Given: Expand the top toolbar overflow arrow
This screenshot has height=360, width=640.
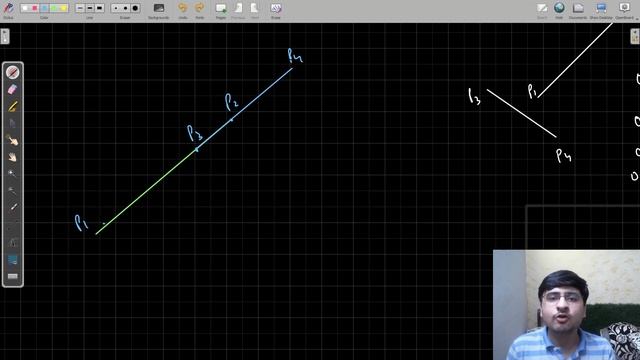Looking at the screenshot, I should [637, 19].
